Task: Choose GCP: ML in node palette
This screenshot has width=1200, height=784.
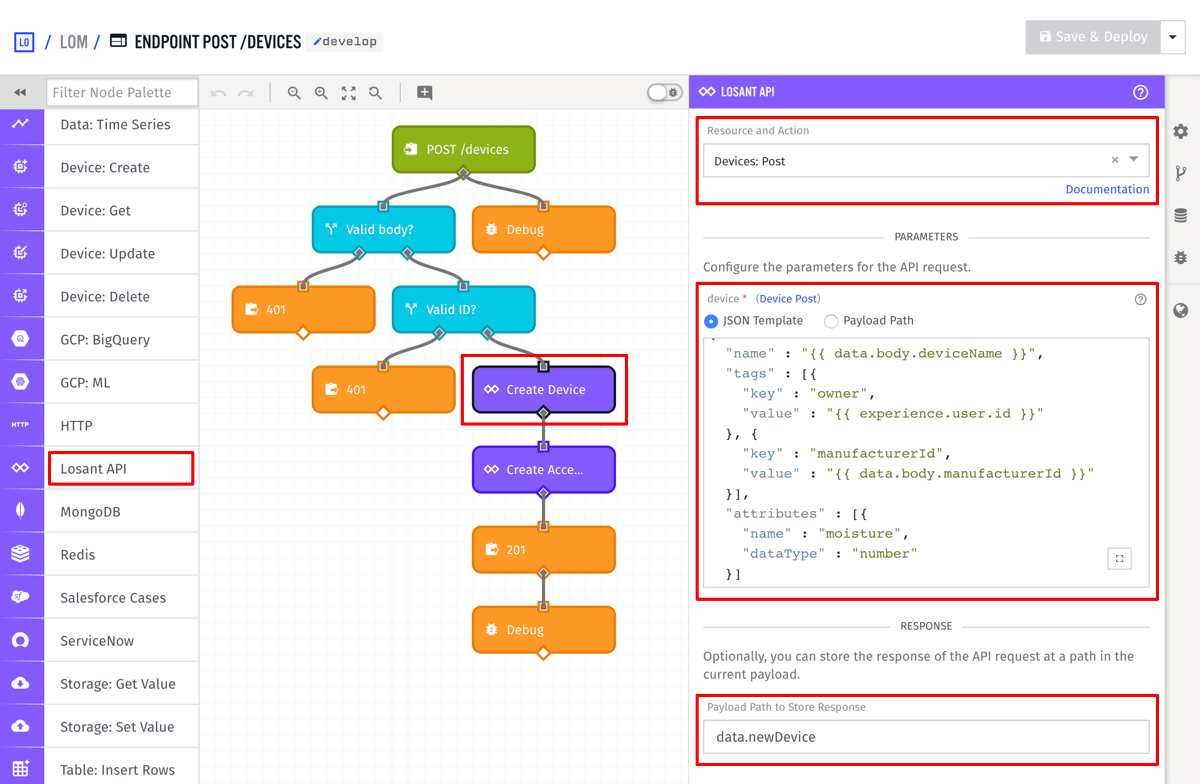Action: coord(122,383)
